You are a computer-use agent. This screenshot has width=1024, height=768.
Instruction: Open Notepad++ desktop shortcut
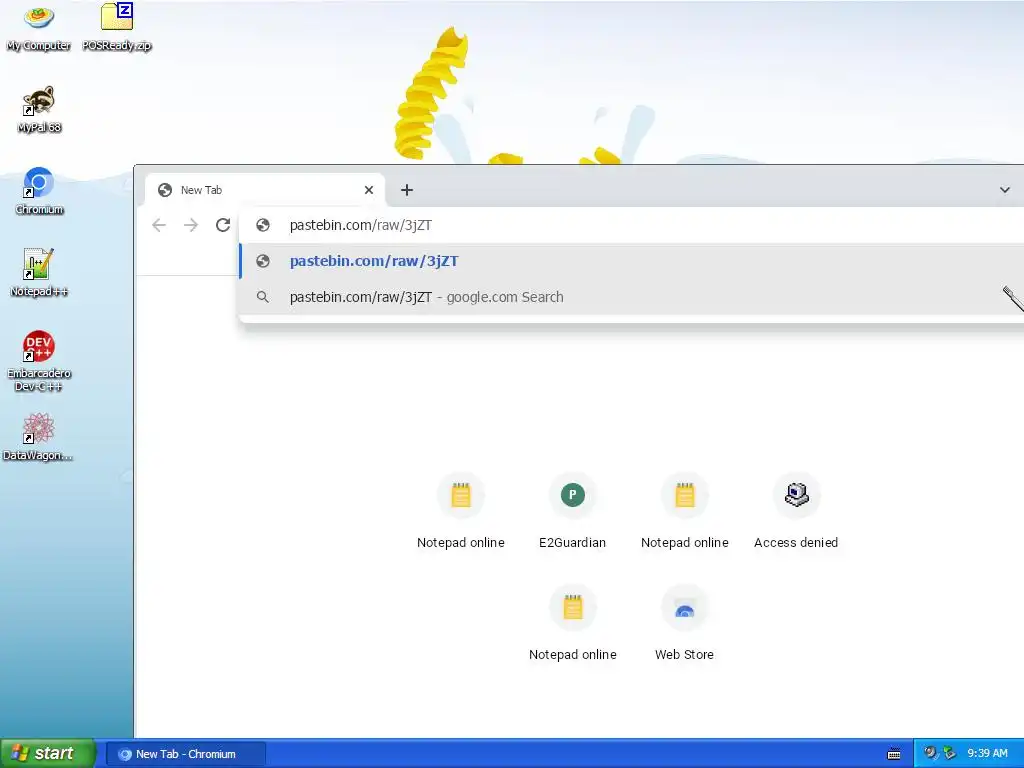tap(39, 274)
